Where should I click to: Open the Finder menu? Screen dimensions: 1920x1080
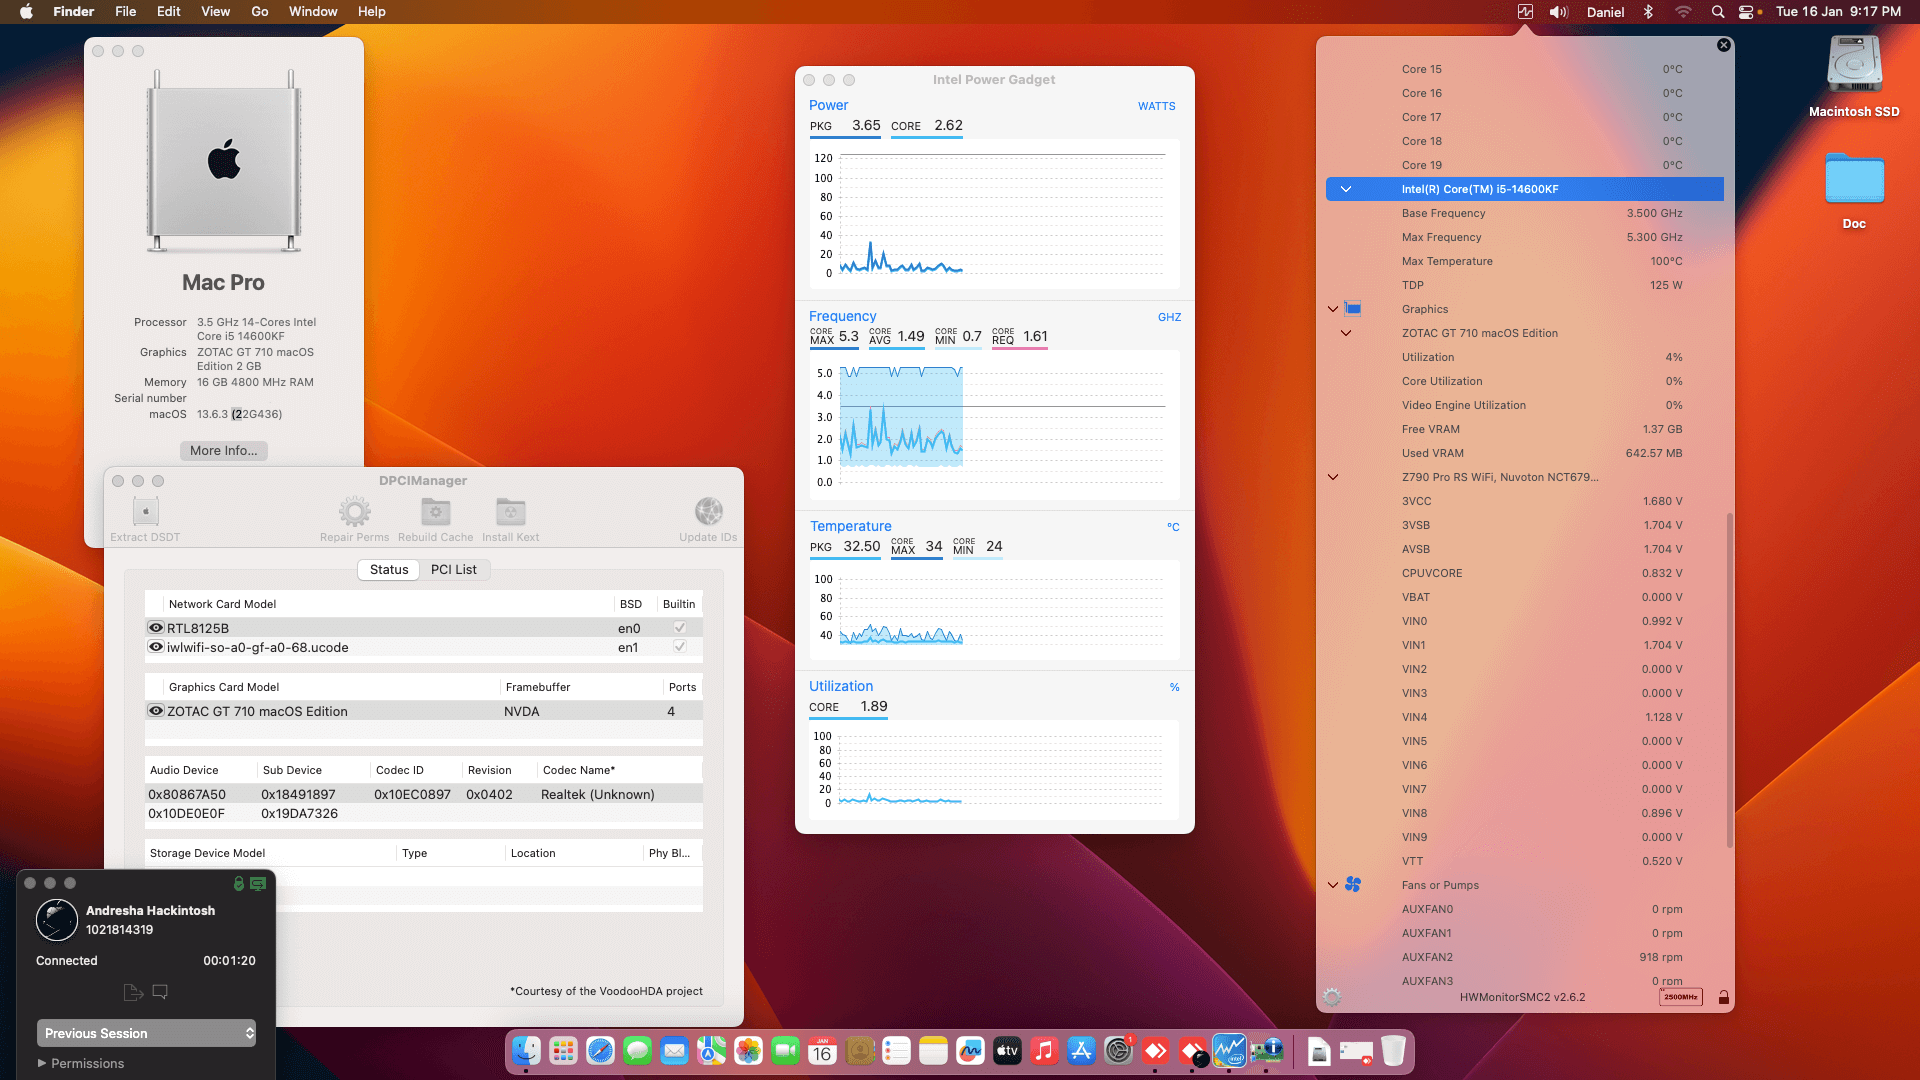73,12
